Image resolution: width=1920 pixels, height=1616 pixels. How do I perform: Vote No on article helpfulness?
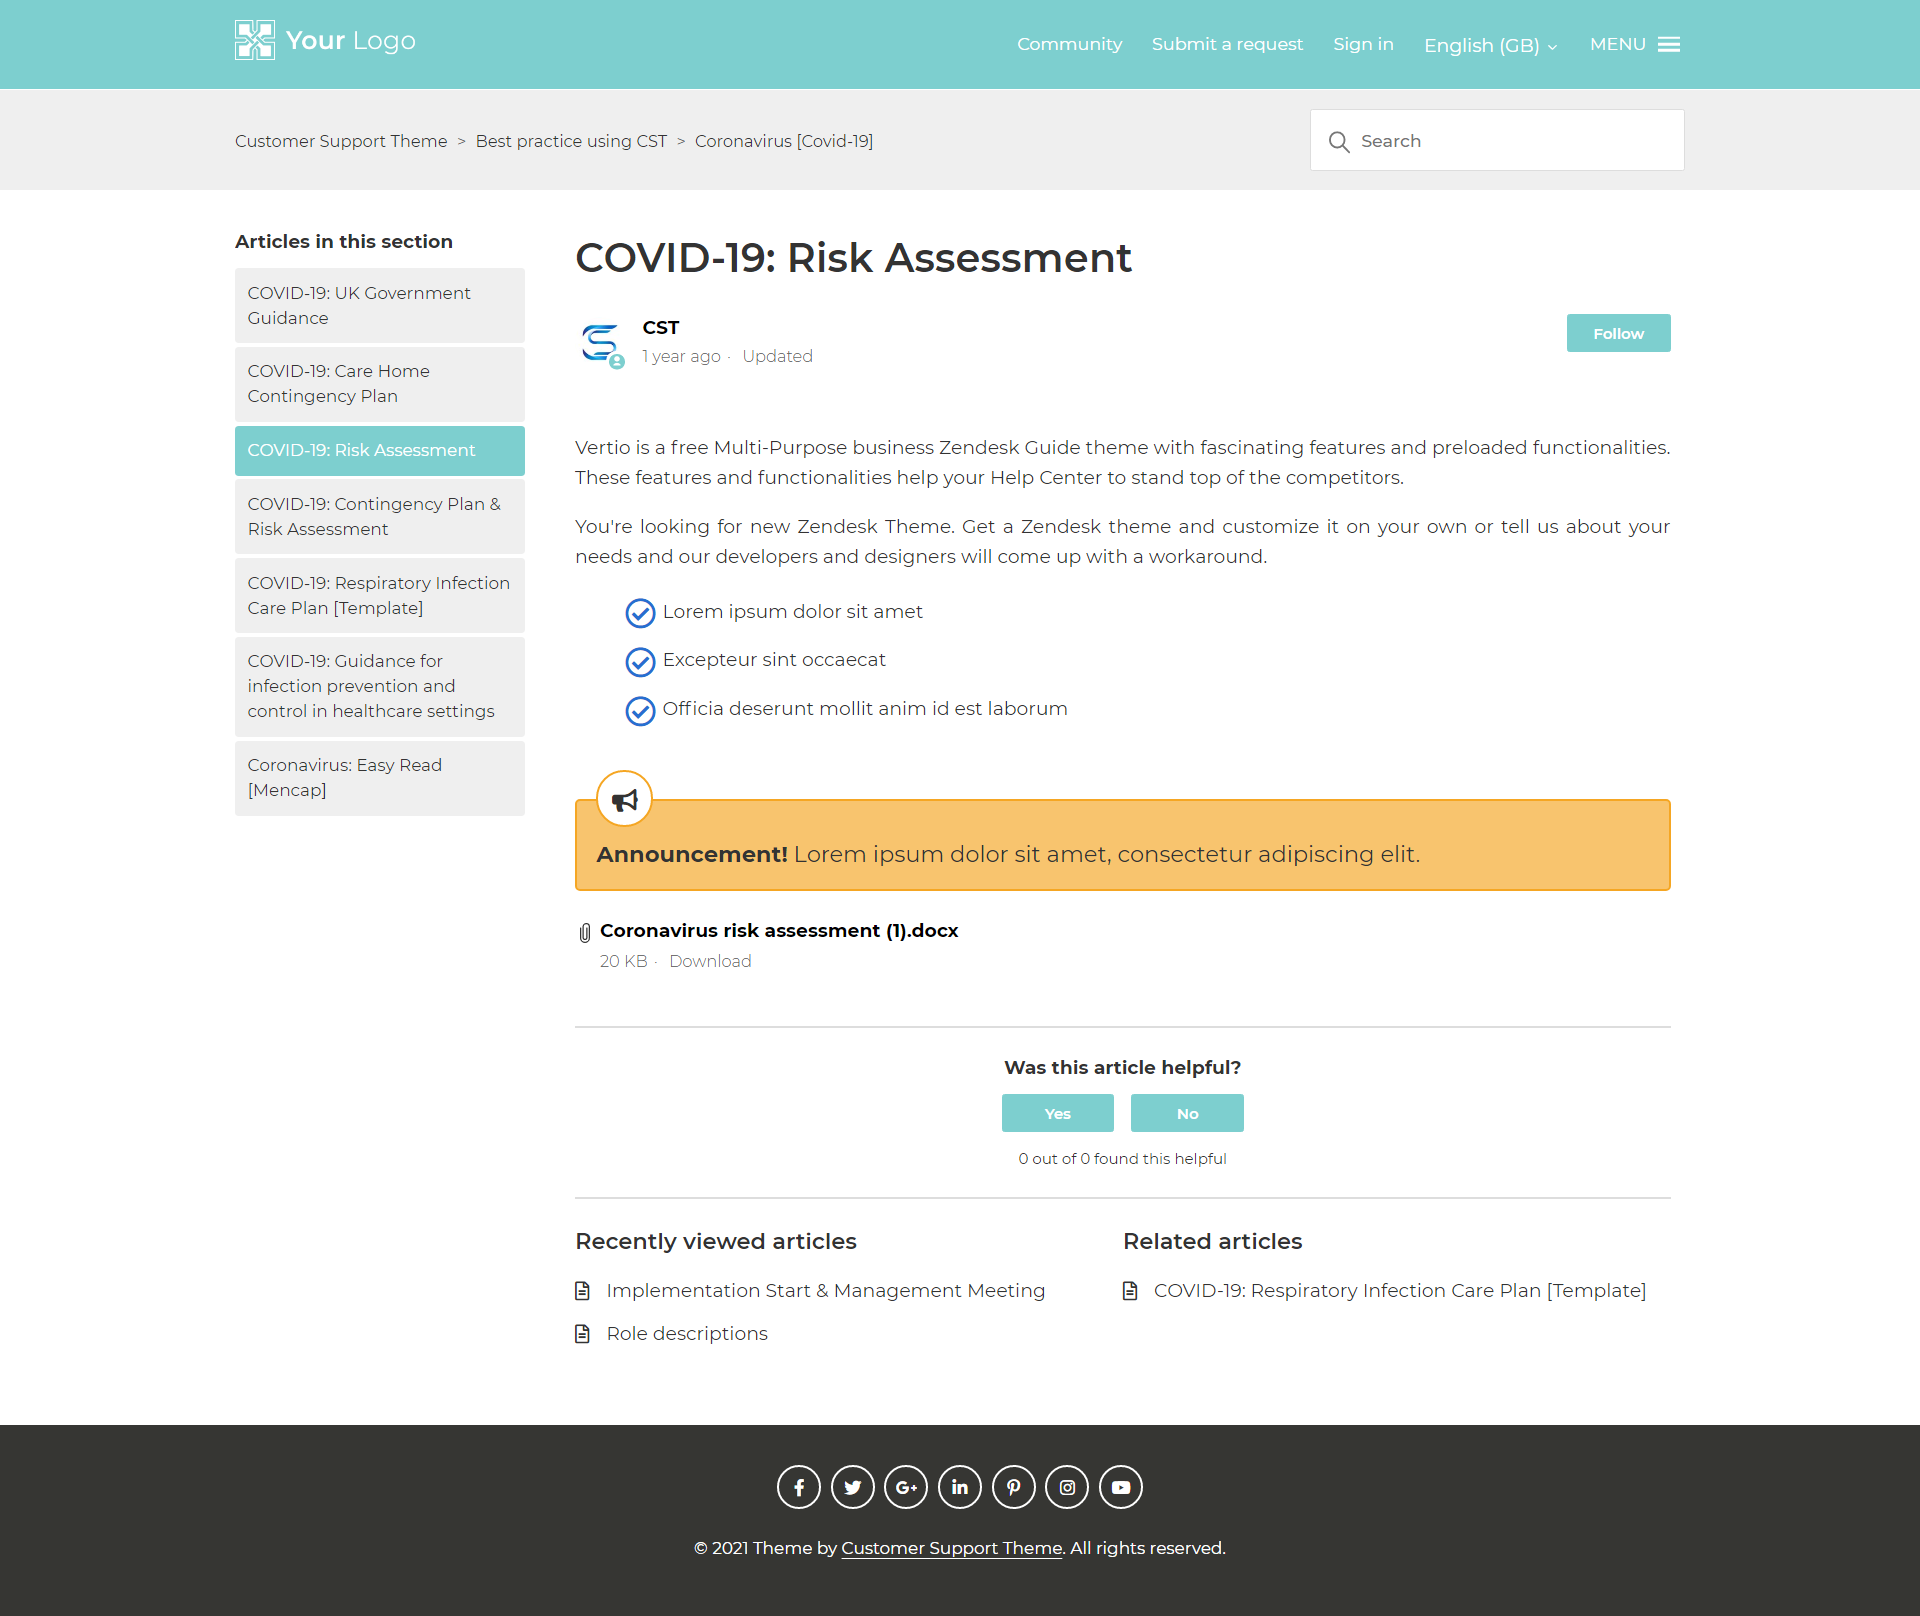point(1187,1113)
